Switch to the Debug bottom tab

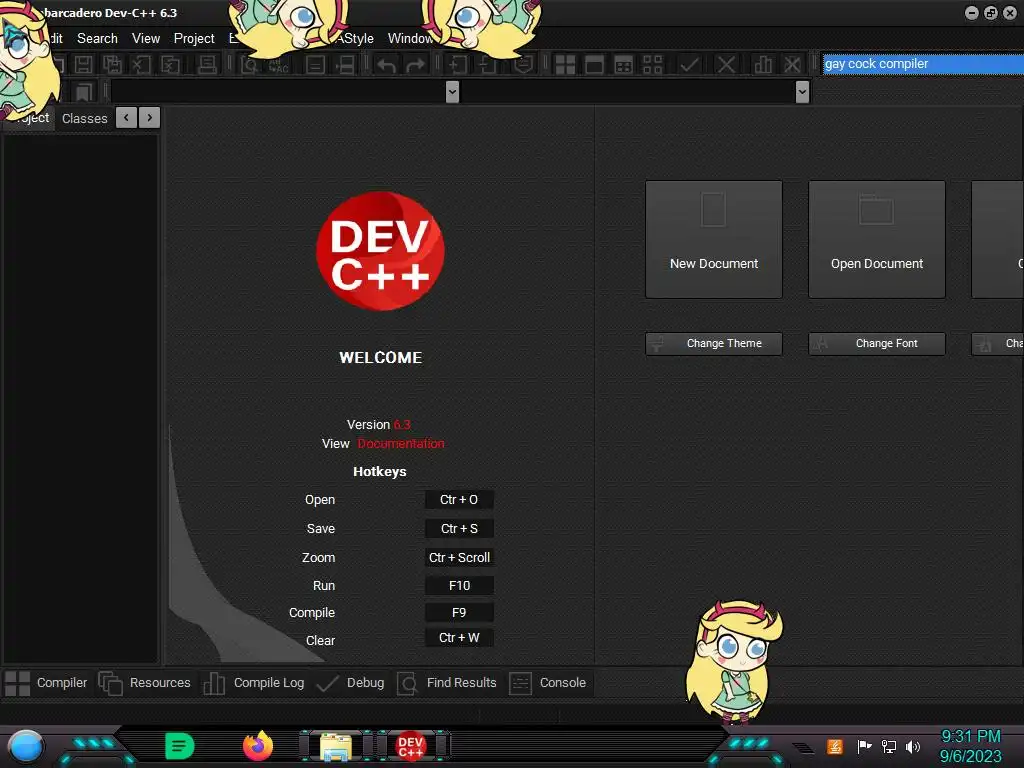350,683
